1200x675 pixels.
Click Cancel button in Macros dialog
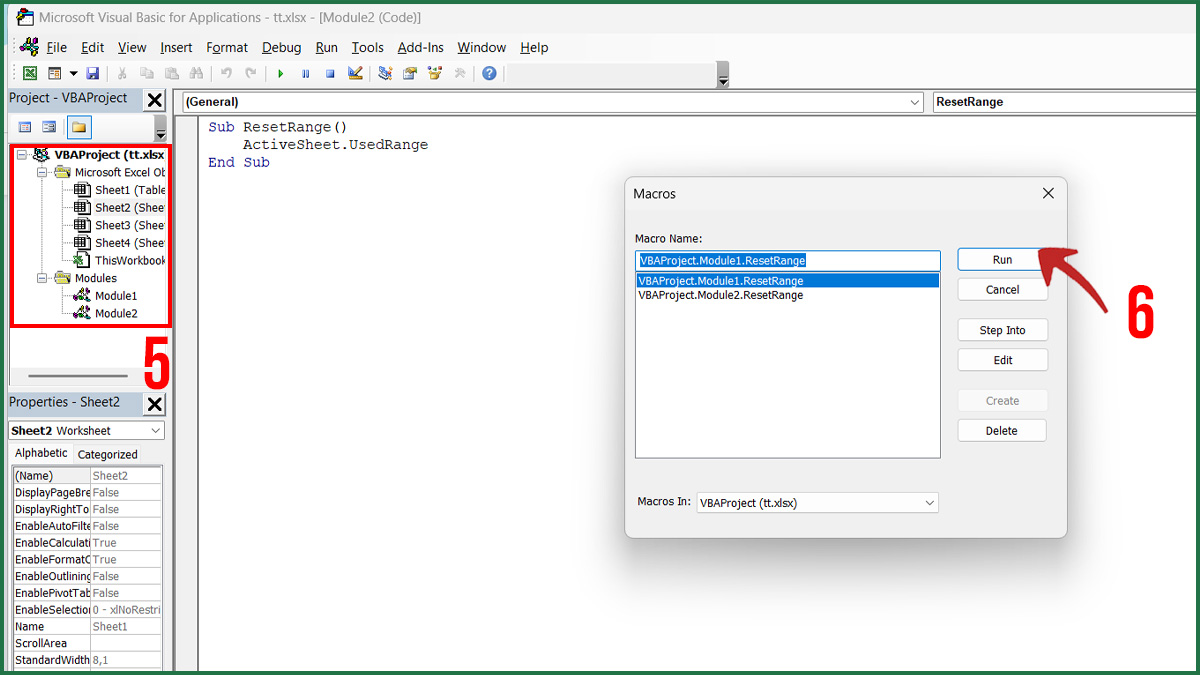(x=1002, y=289)
